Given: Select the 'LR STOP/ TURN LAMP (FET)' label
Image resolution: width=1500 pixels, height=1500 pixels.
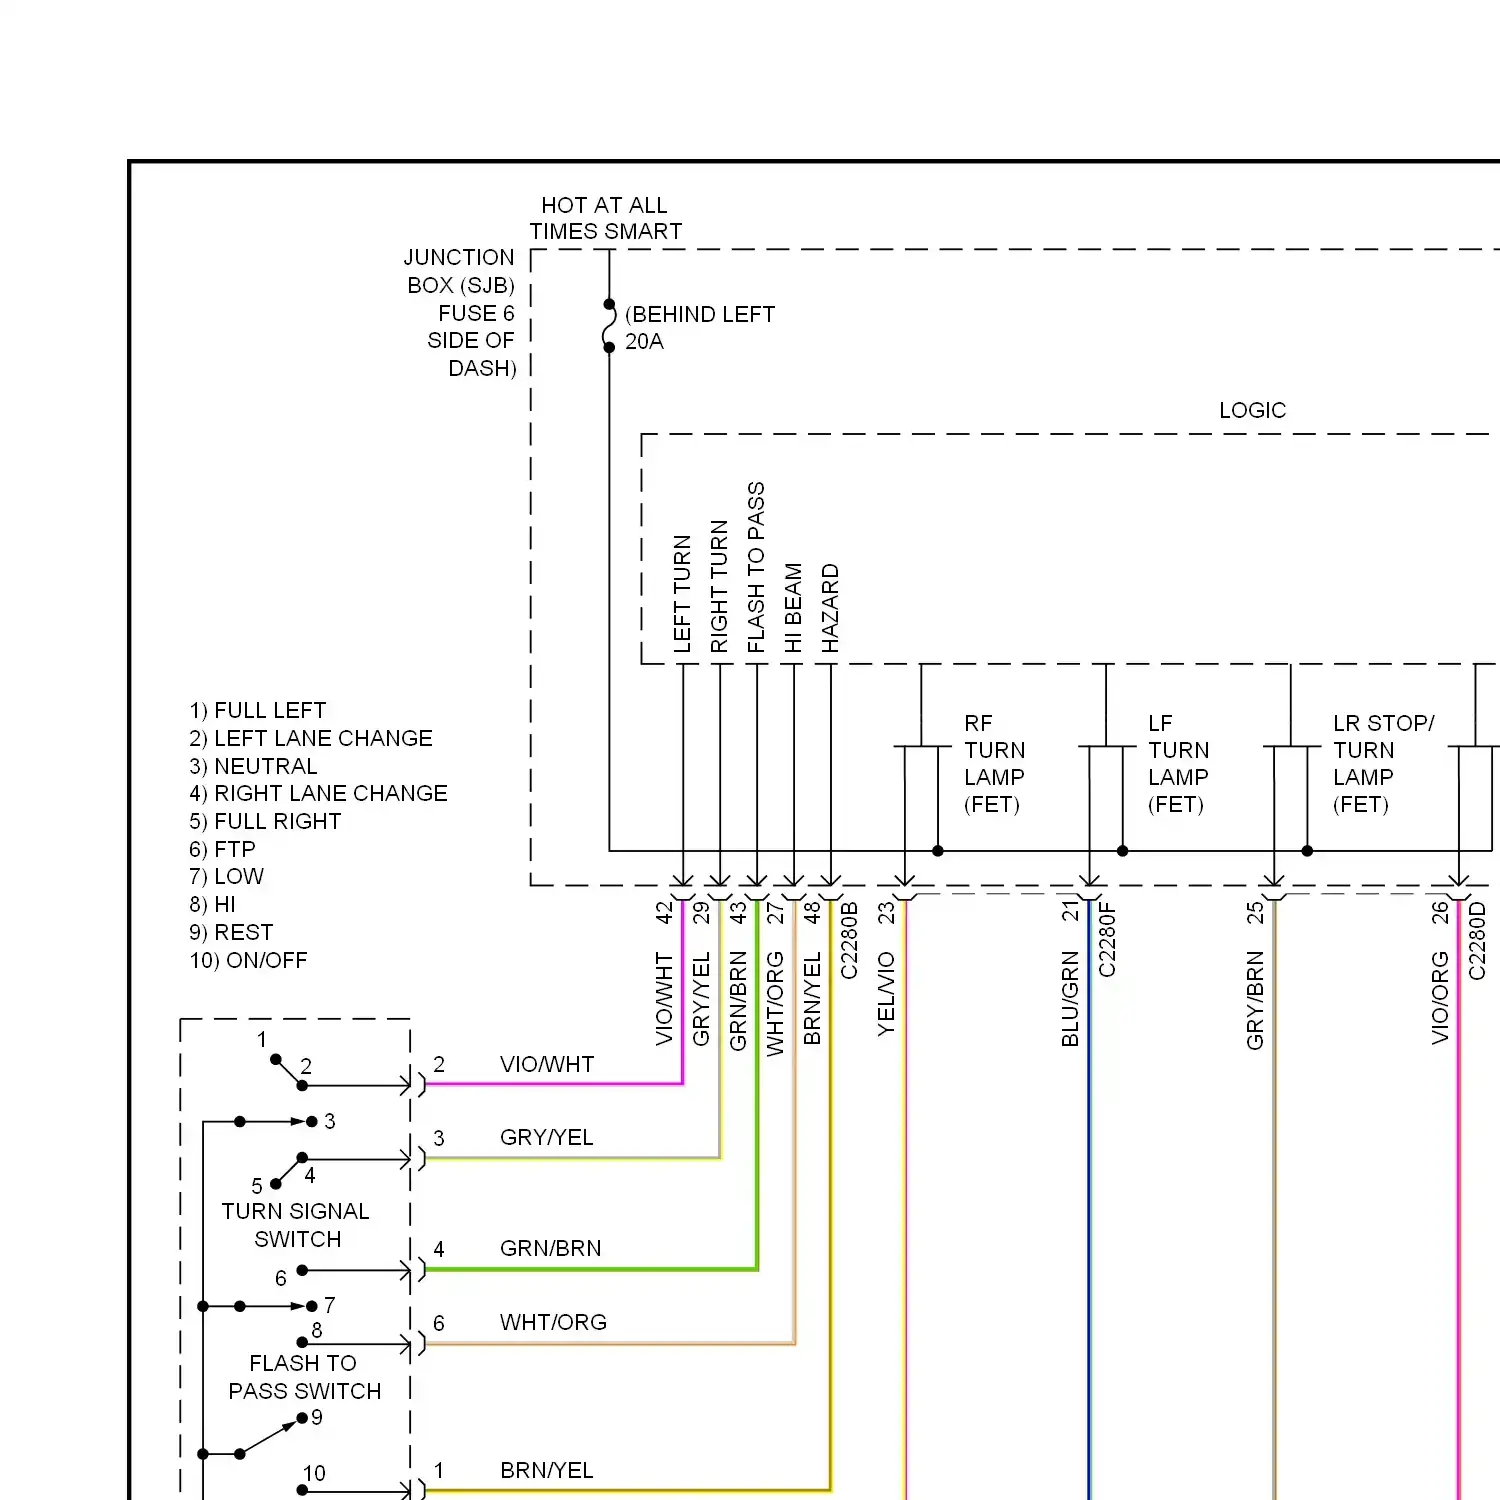Looking at the screenshot, I should coord(1384,764).
